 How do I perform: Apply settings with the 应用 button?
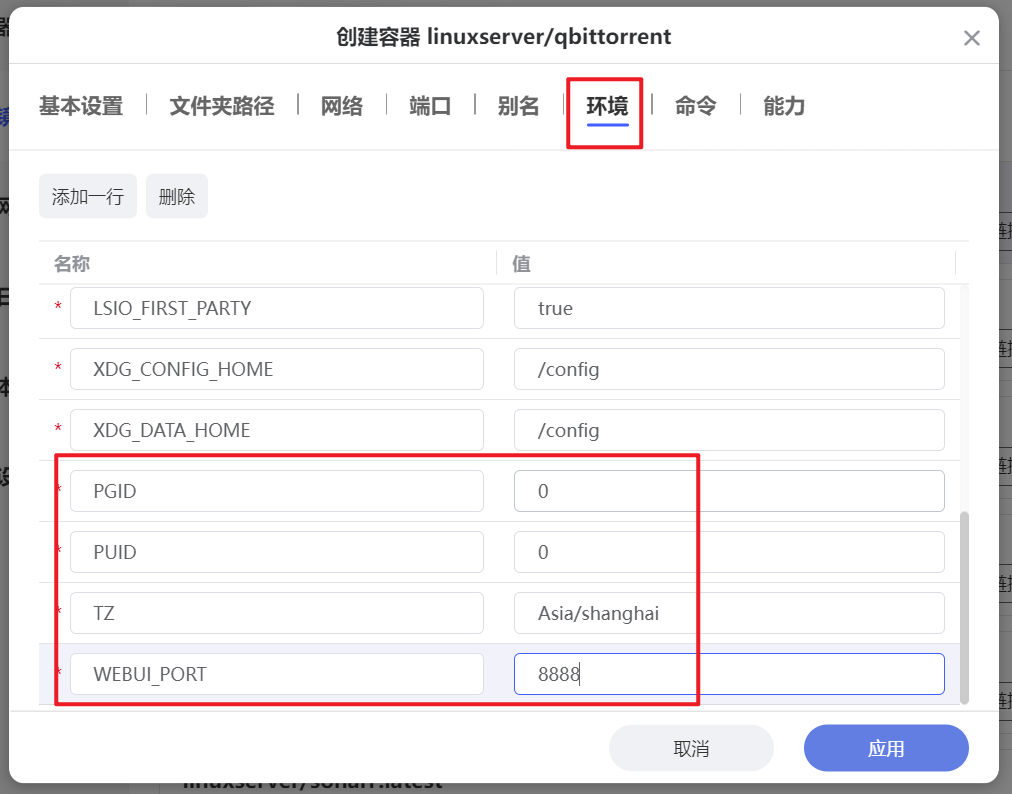pyautogui.click(x=886, y=748)
